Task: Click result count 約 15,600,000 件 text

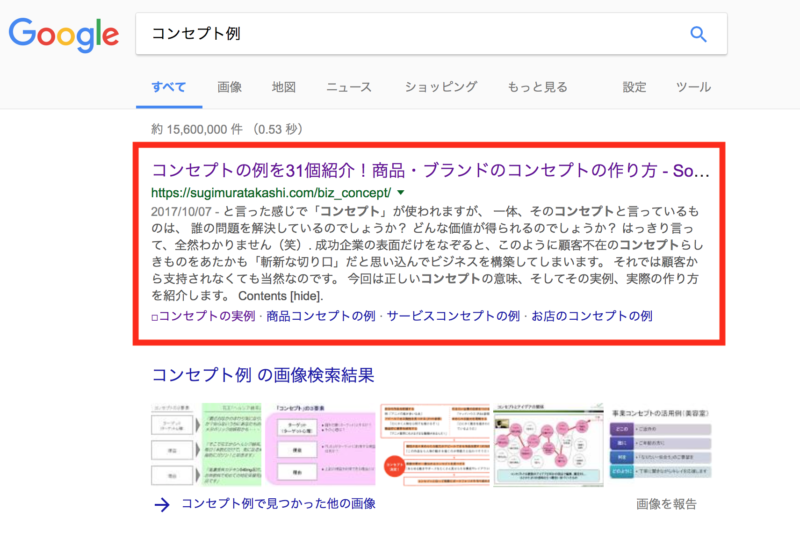Action: (x=197, y=129)
